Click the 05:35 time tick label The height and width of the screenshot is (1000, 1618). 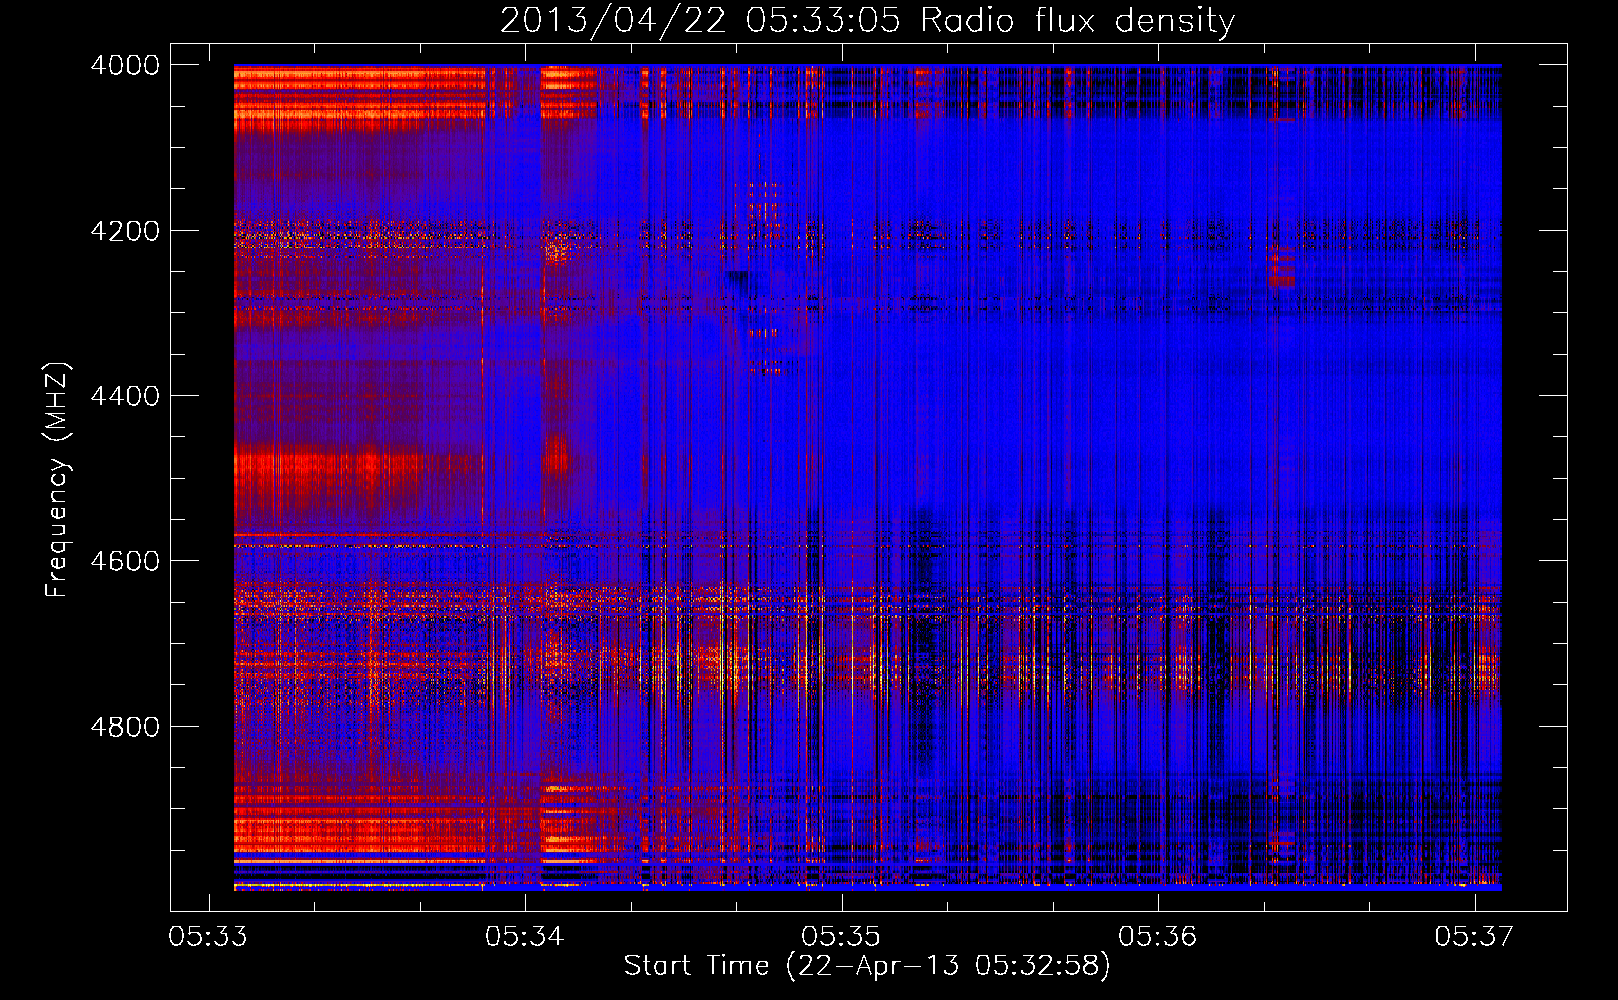(842, 936)
